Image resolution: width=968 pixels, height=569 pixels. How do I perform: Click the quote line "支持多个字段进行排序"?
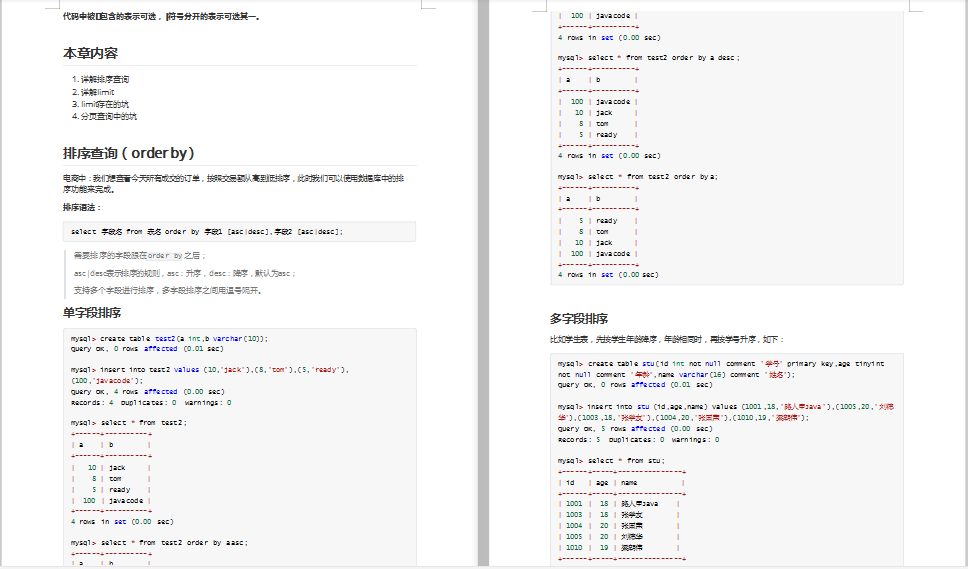(167, 291)
